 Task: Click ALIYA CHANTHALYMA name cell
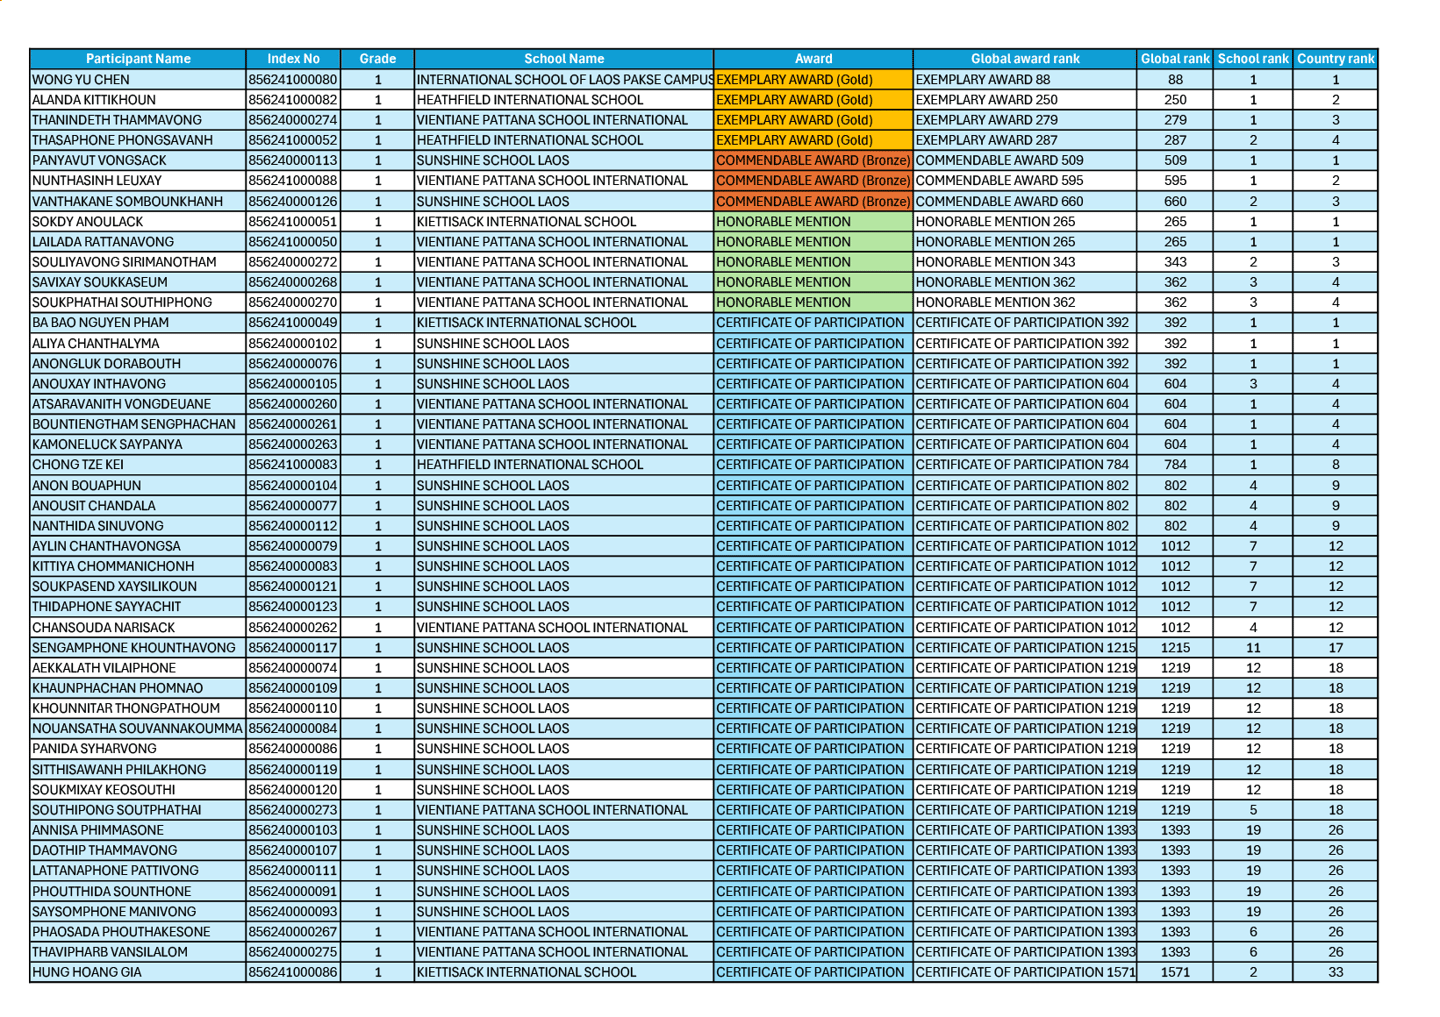138,343
